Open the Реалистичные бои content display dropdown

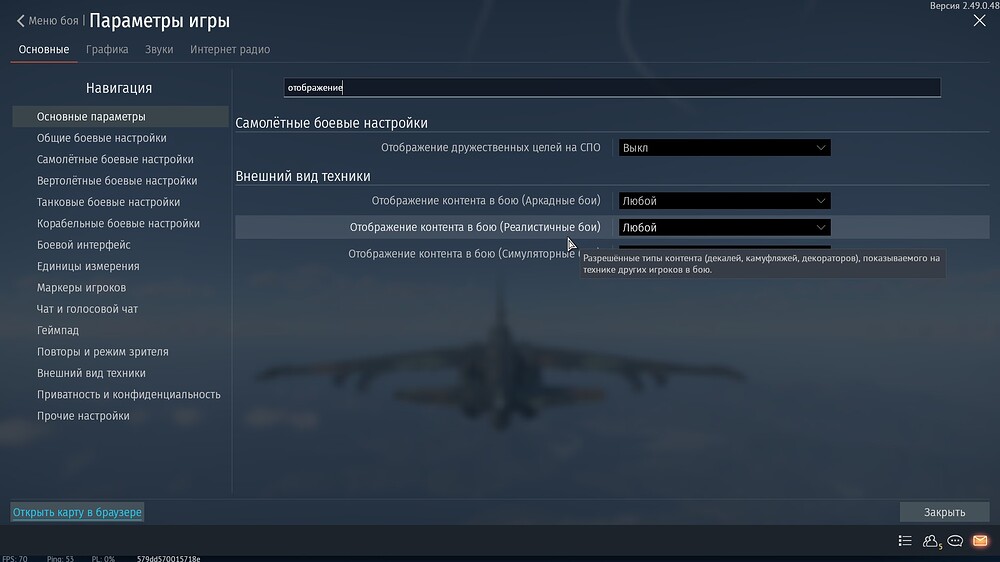coord(724,228)
